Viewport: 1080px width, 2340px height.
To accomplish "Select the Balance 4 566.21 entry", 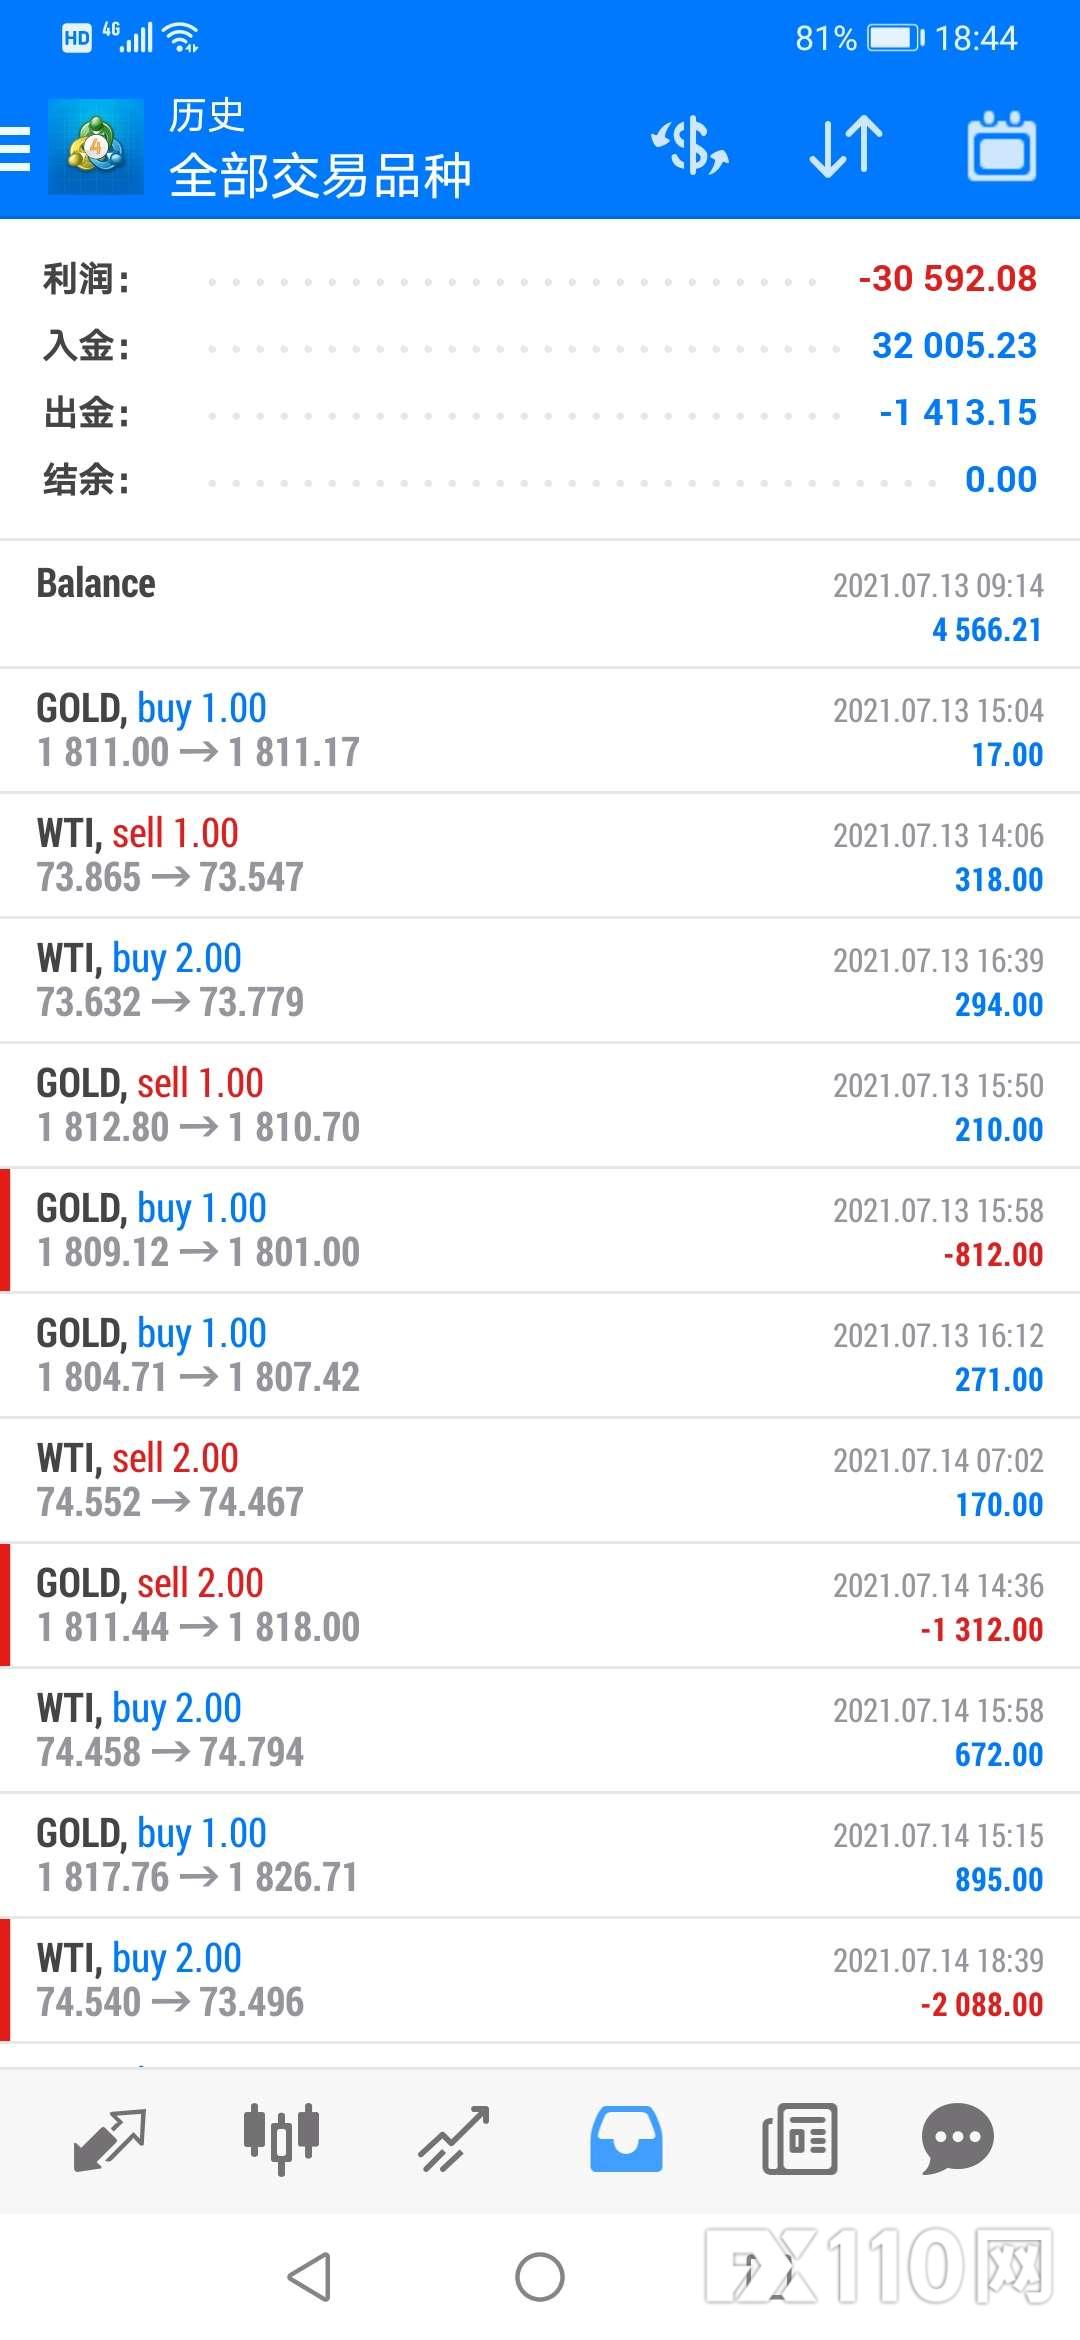I will pyautogui.click(x=540, y=605).
